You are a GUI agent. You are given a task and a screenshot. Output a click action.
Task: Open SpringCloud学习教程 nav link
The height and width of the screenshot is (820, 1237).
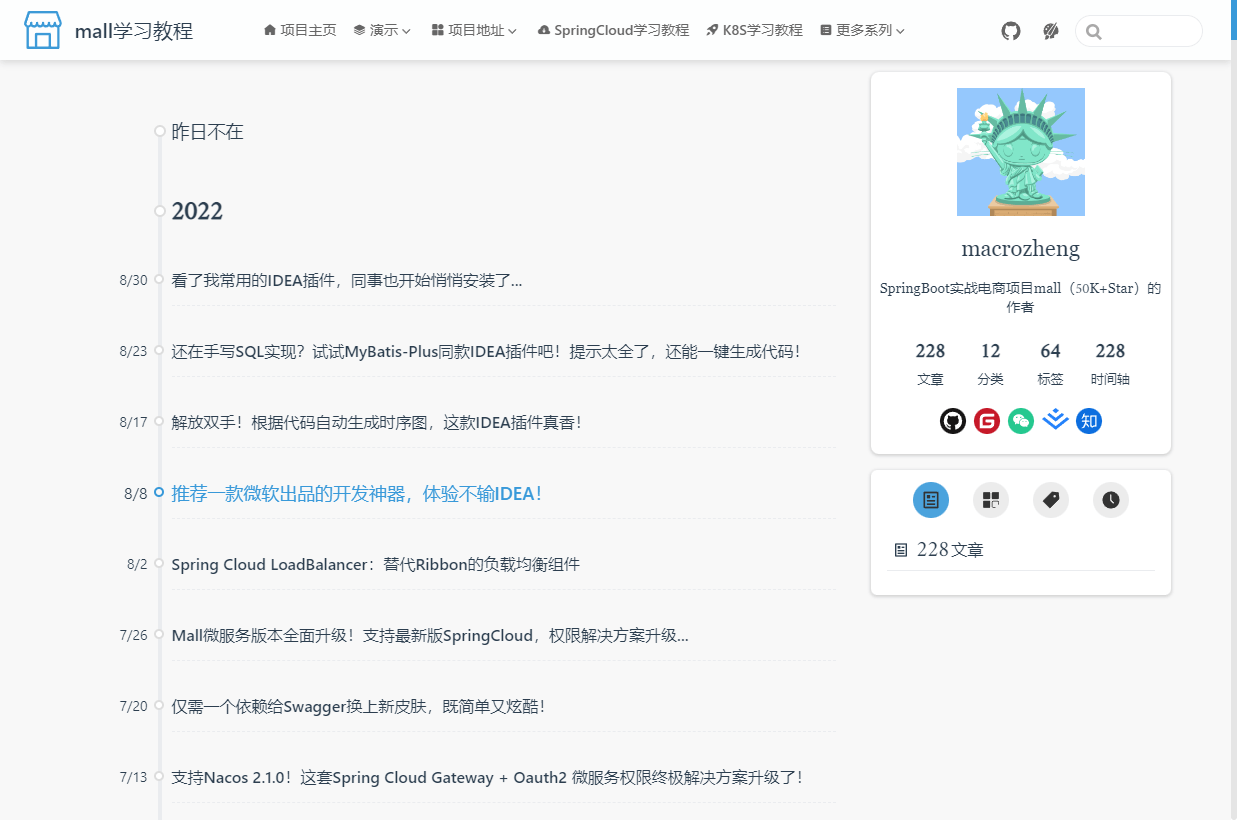(613, 30)
